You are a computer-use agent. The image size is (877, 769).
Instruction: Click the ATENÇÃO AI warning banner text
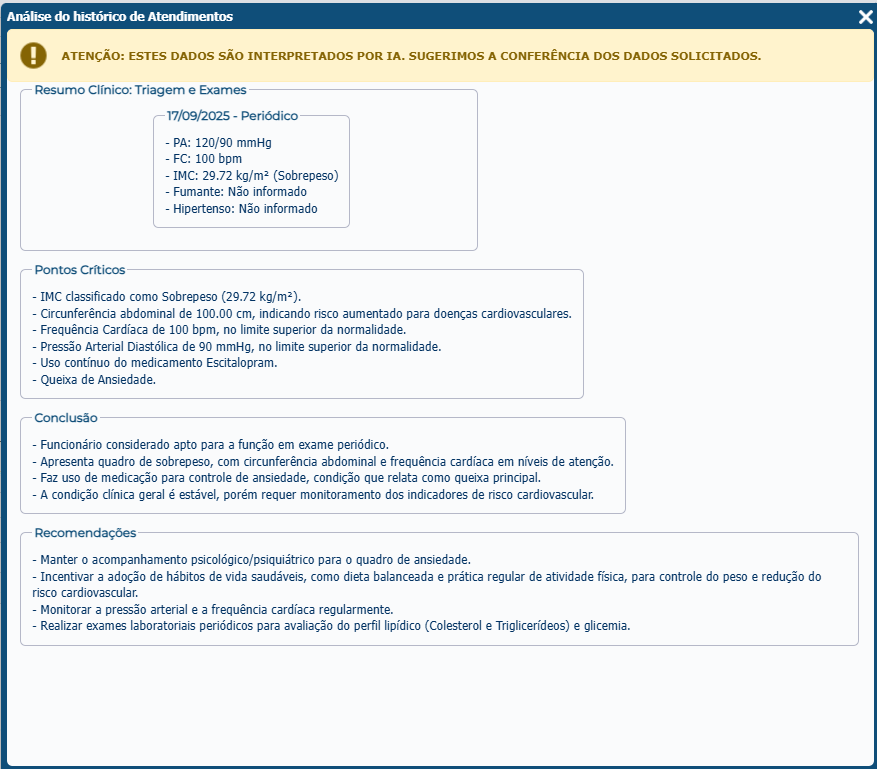coord(411,56)
